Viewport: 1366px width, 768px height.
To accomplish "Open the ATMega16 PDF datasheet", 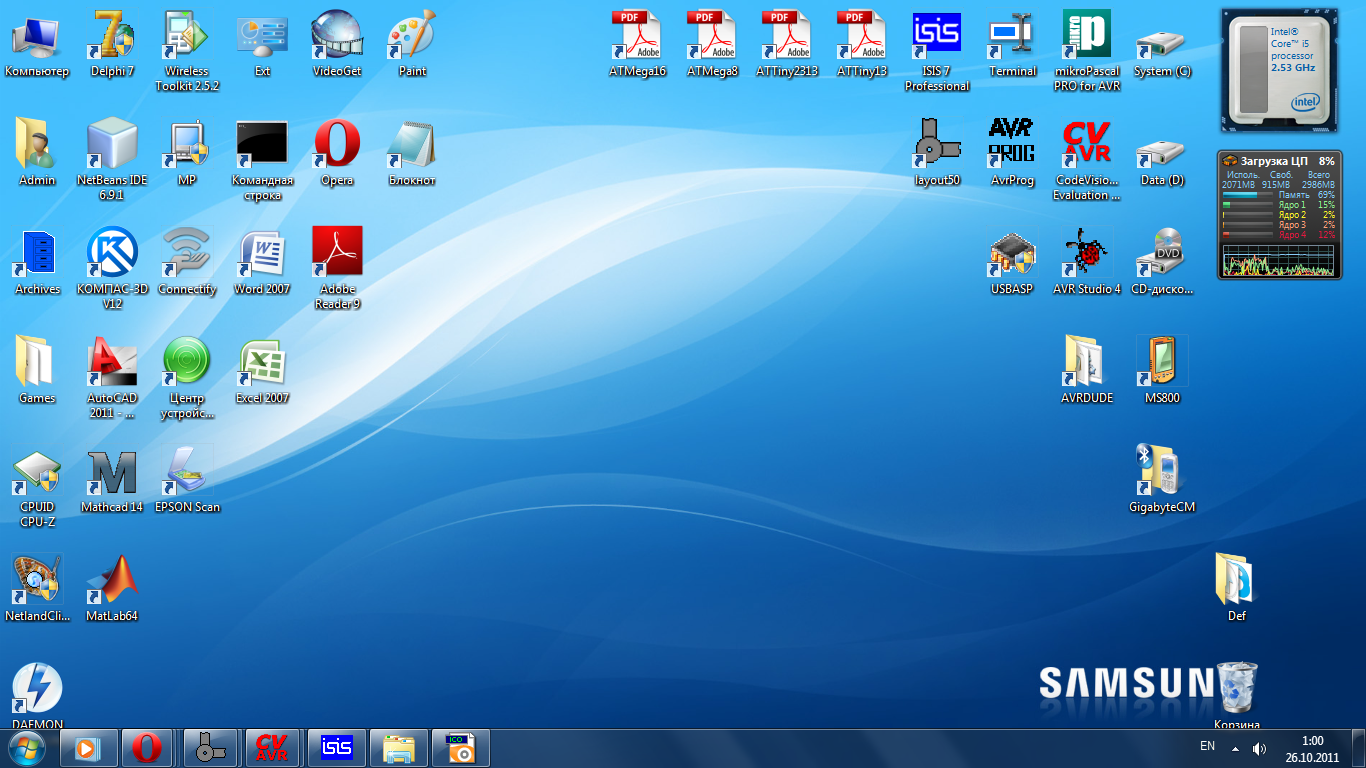I will click(x=637, y=40).
